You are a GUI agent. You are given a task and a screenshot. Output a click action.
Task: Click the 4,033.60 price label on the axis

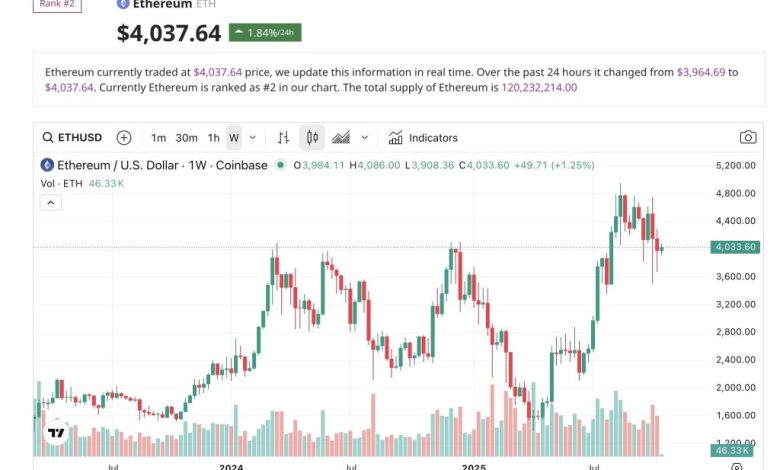[x=735, y=247]
